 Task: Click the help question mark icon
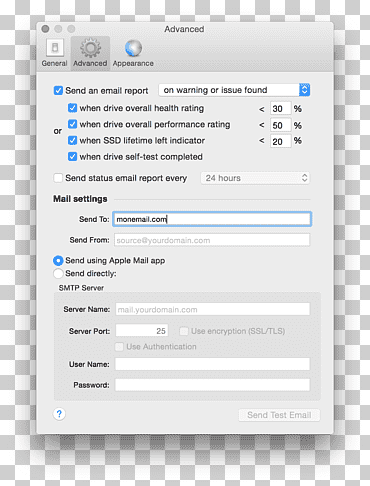[59, 414]
